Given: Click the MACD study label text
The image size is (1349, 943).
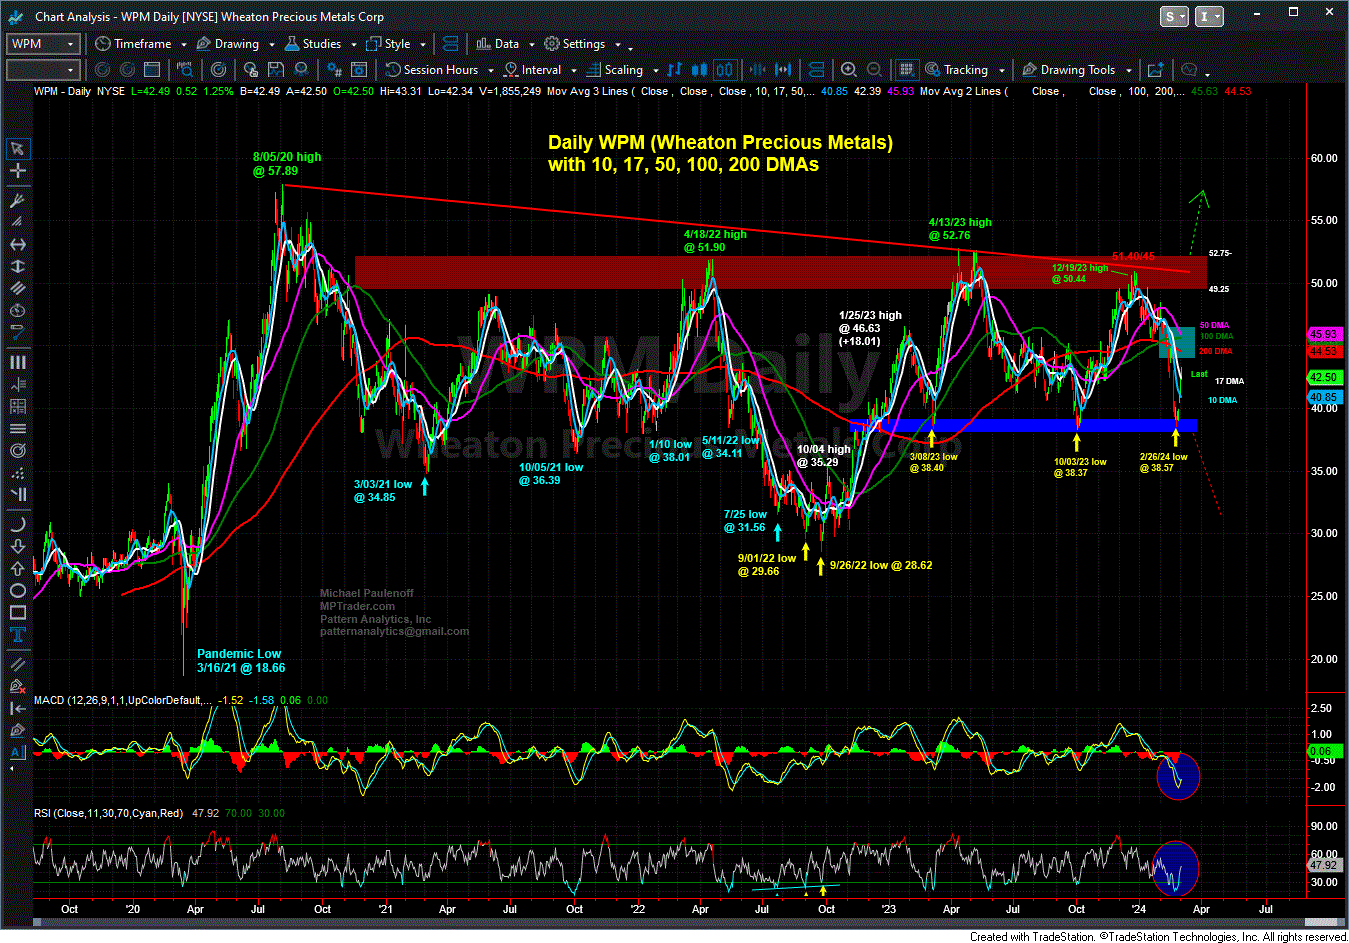Looking at the screenshot, I should 123,700.
